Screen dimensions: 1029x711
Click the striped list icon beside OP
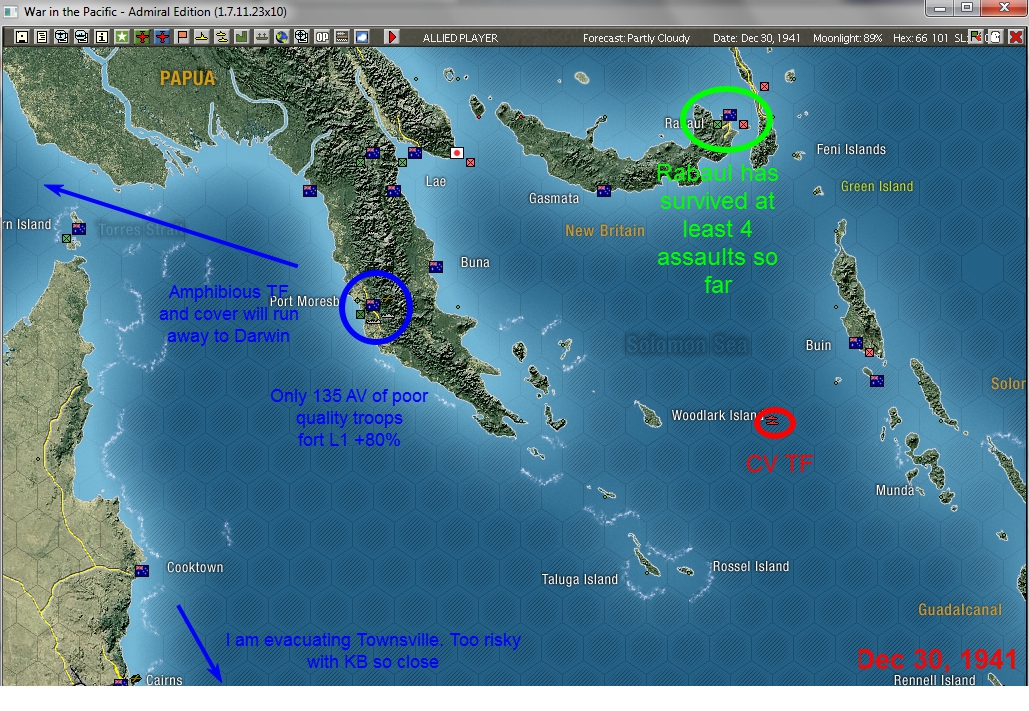pyautogui.click(x=342, y=37)
